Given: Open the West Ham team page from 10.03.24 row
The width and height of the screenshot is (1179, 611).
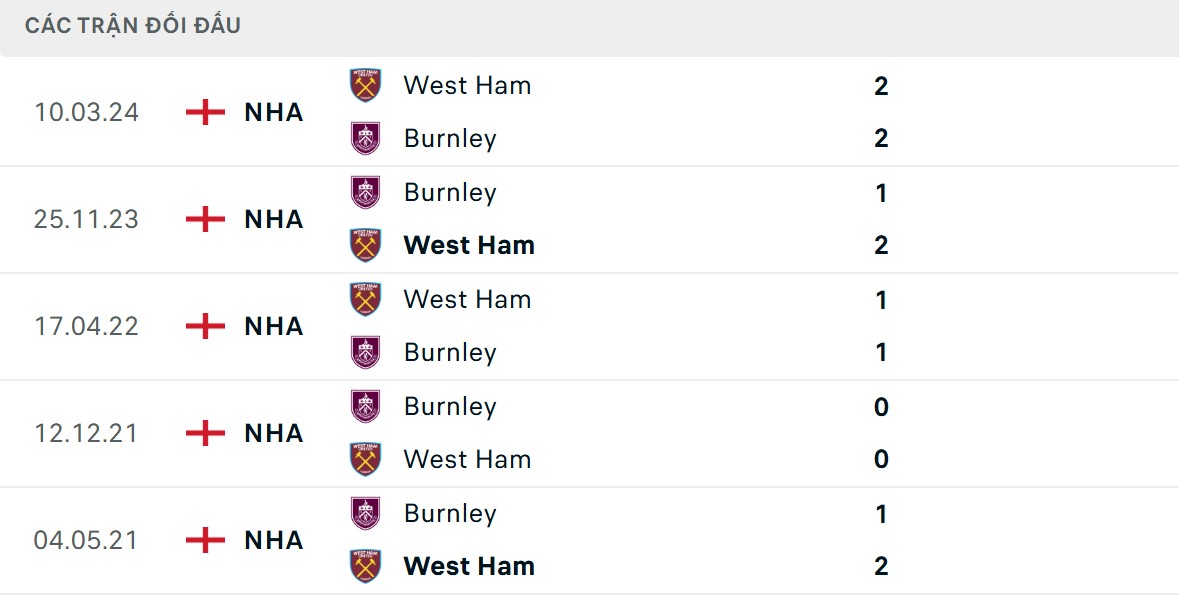Looking at the screenshot, I should click(467, 85).
